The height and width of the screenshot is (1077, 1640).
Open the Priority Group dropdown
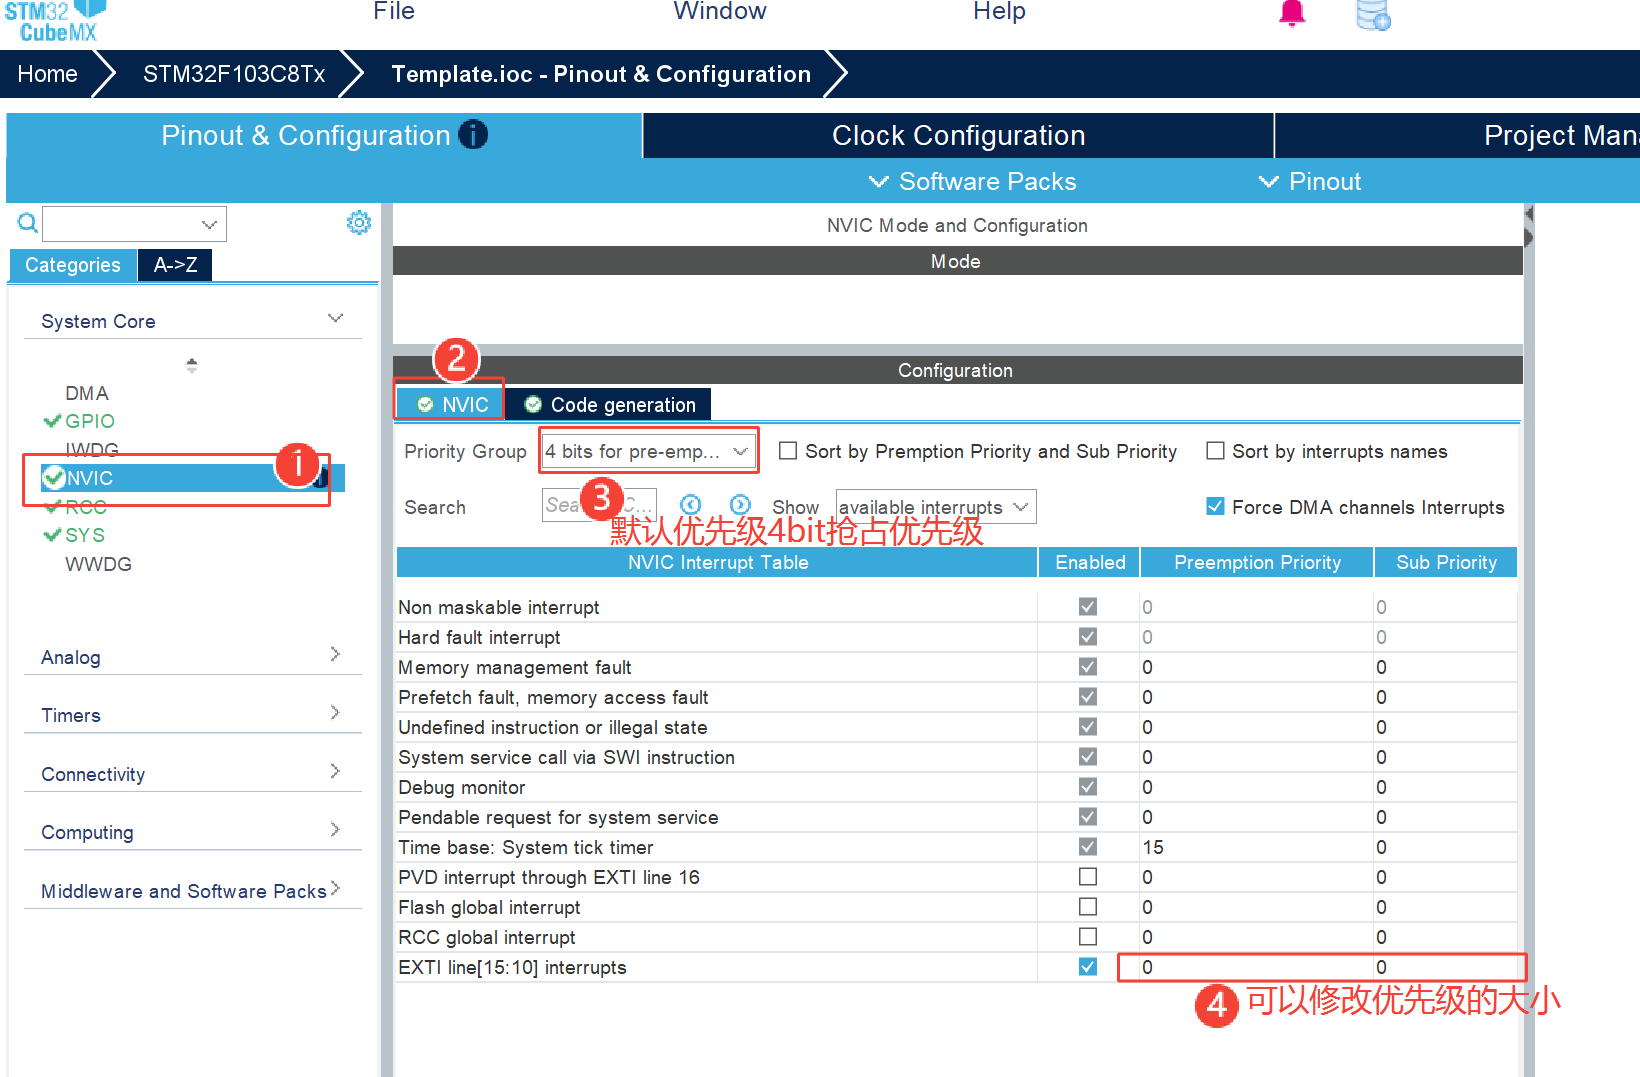(647, 451)
